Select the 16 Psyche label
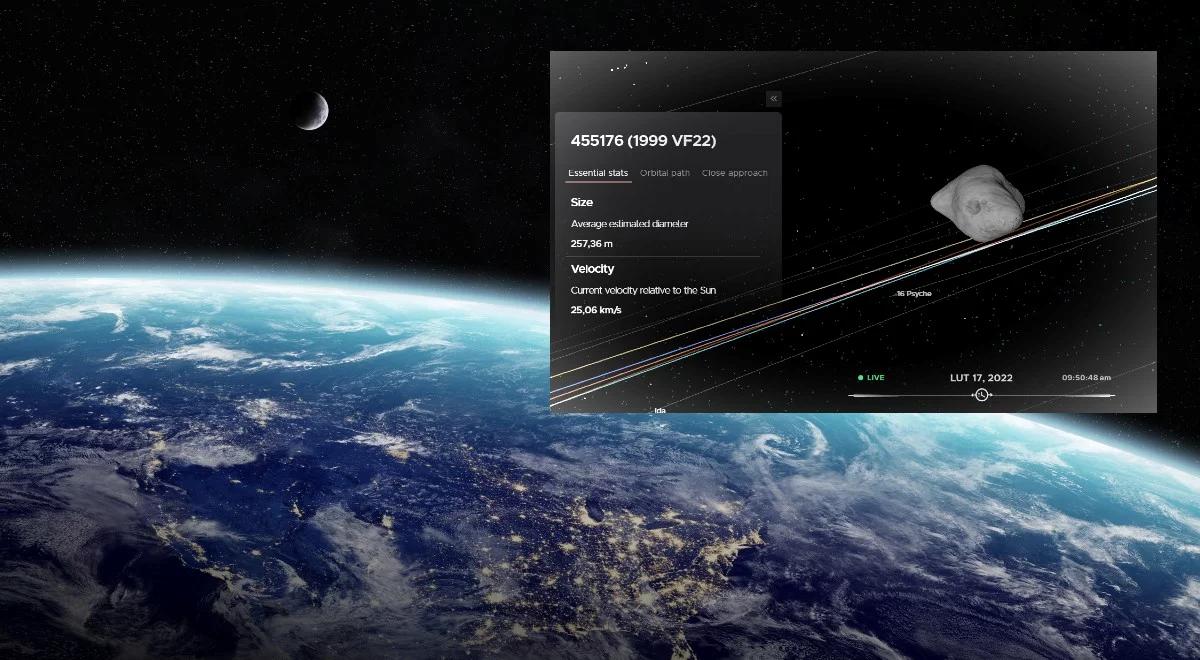The height and width of the screenshot is (660, 1200). click(914, 293)
